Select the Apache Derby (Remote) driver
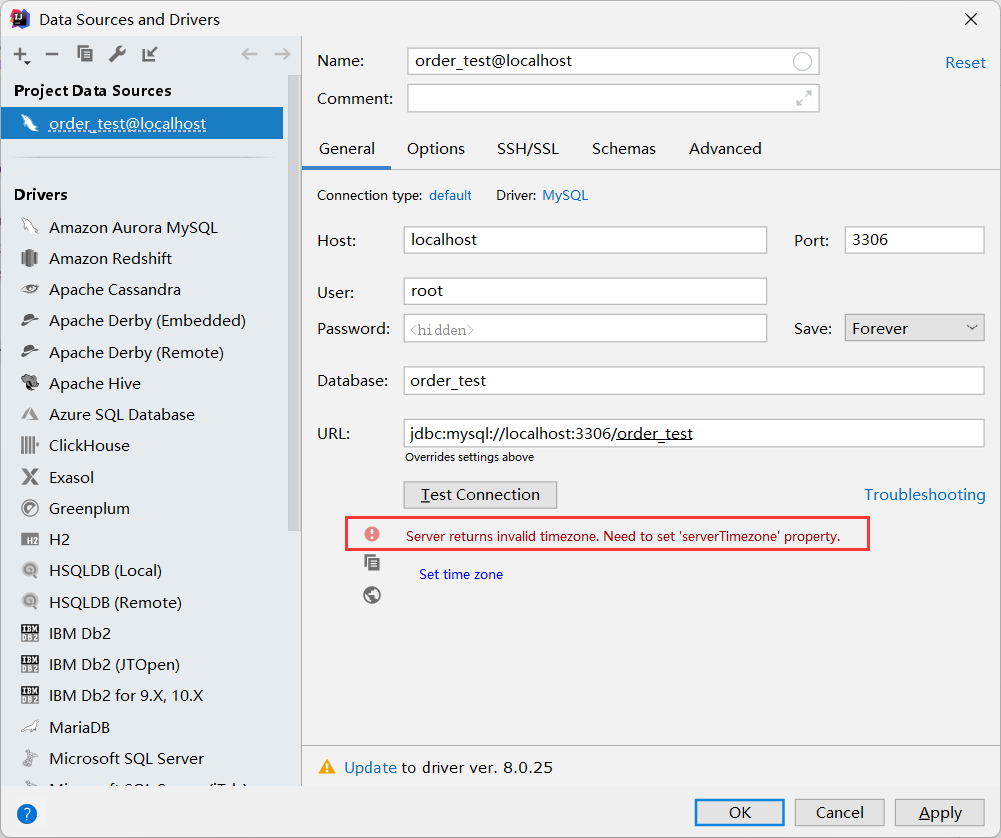The height and width of the screenshot is (838, 1001). tap(144, 352)
